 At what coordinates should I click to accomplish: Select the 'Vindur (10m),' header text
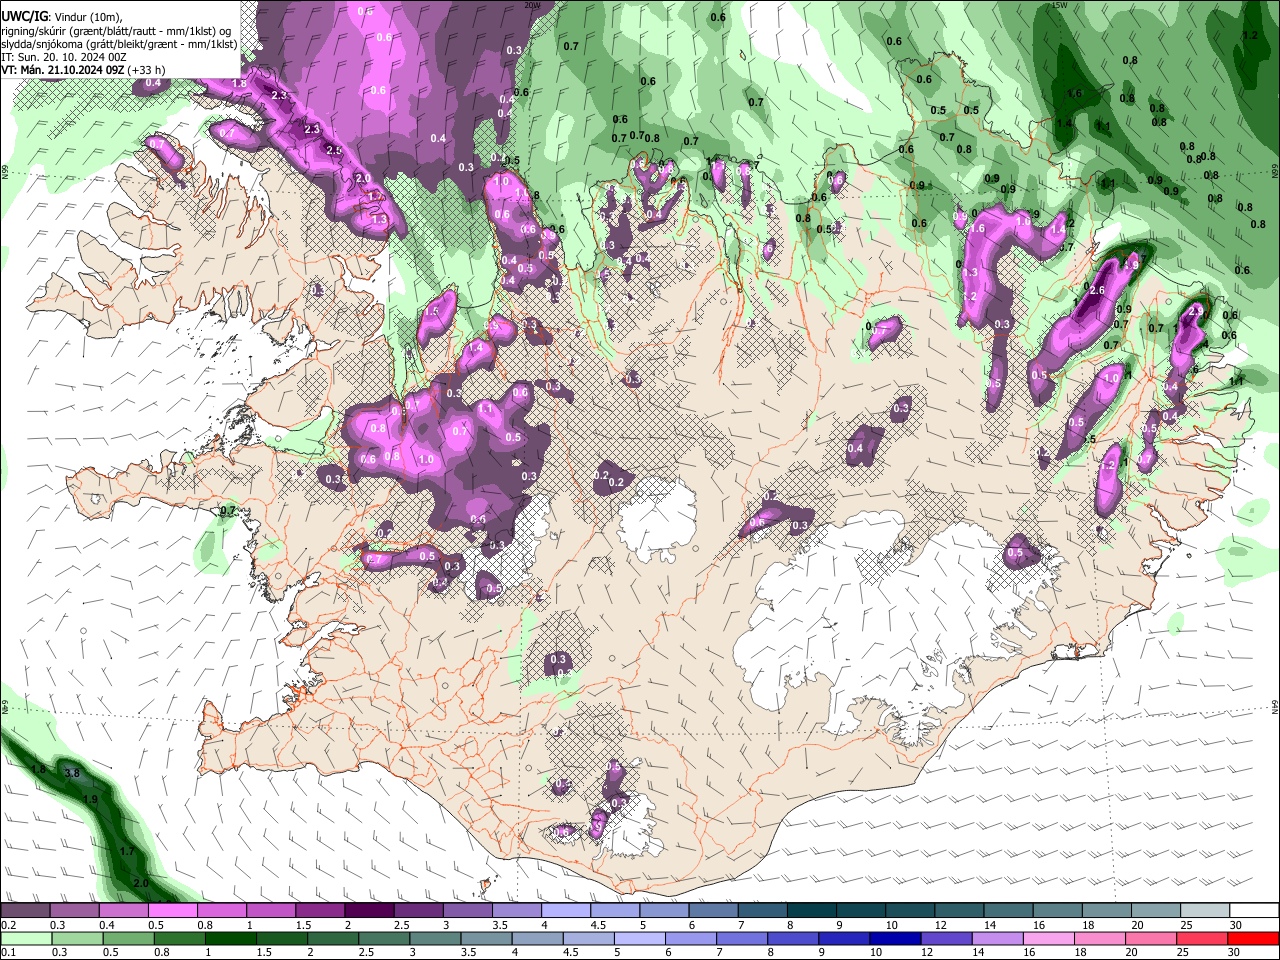(x=89, y=17)
